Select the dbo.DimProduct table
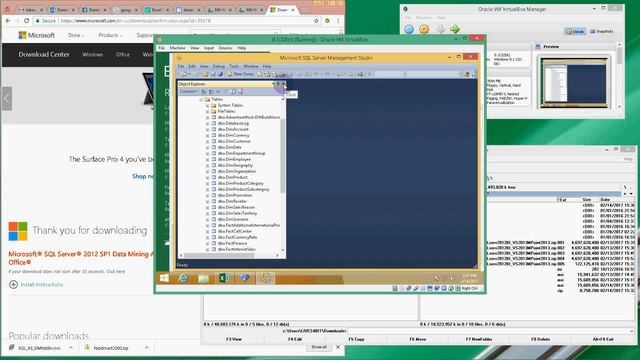 pos(233,177)
